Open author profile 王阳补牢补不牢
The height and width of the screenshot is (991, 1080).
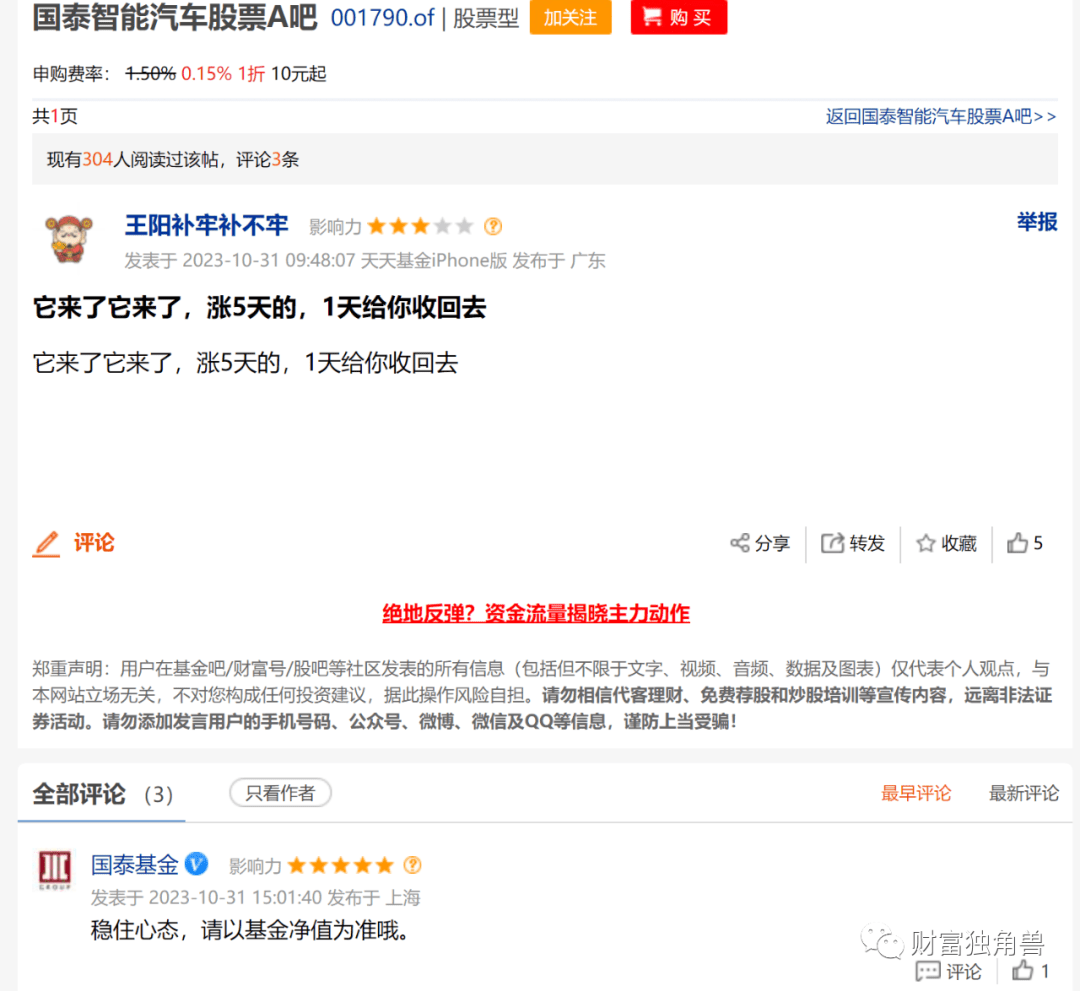206,225
